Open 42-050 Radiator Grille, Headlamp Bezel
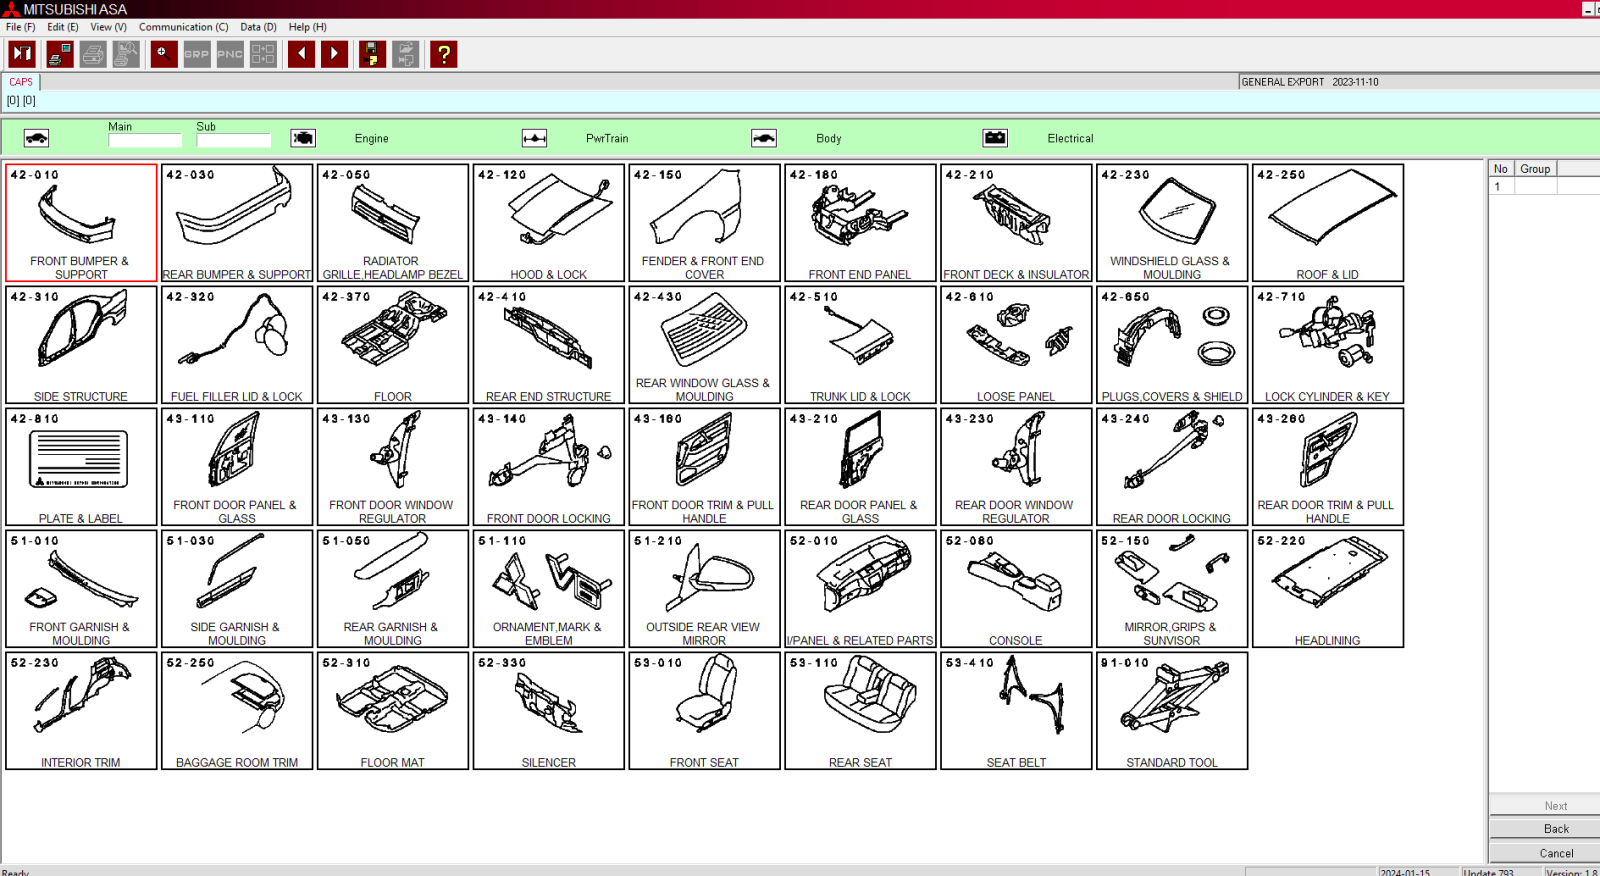Screen dimensions: 1600x876 click(393, 223)
